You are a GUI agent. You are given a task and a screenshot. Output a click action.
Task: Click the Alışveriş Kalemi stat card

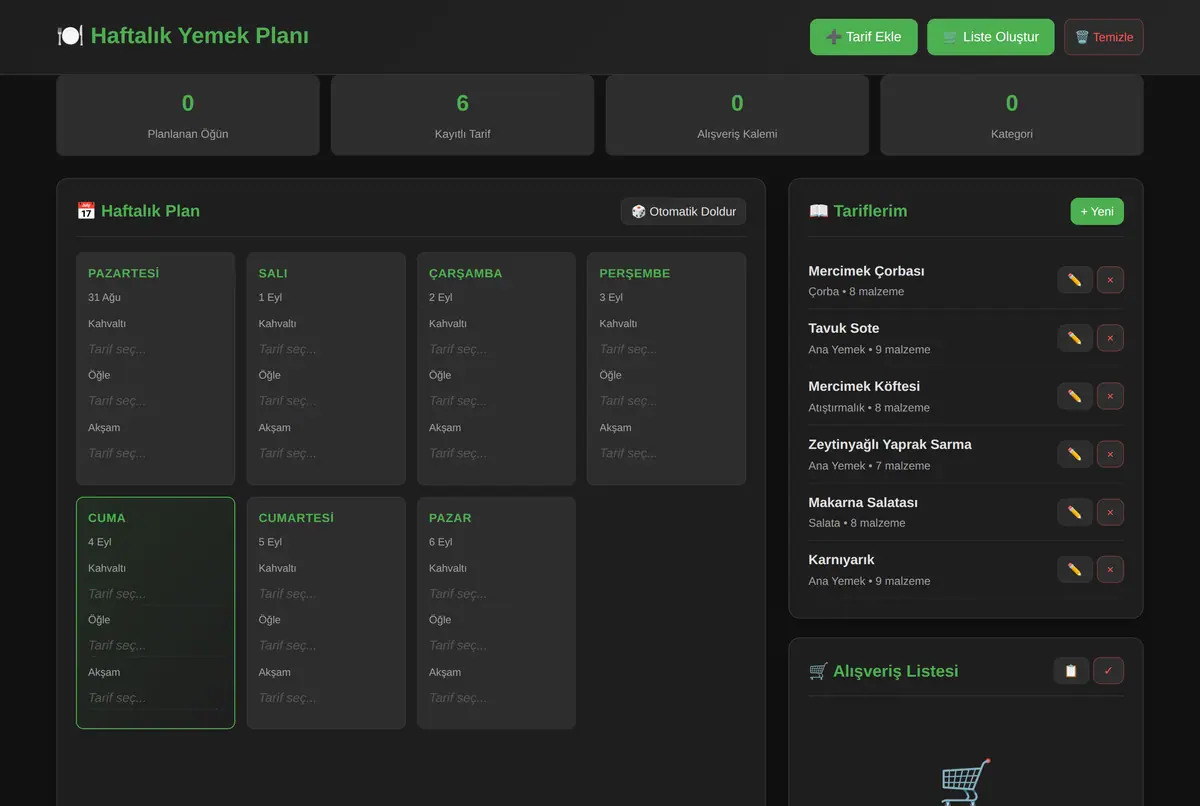click(737, 115)
